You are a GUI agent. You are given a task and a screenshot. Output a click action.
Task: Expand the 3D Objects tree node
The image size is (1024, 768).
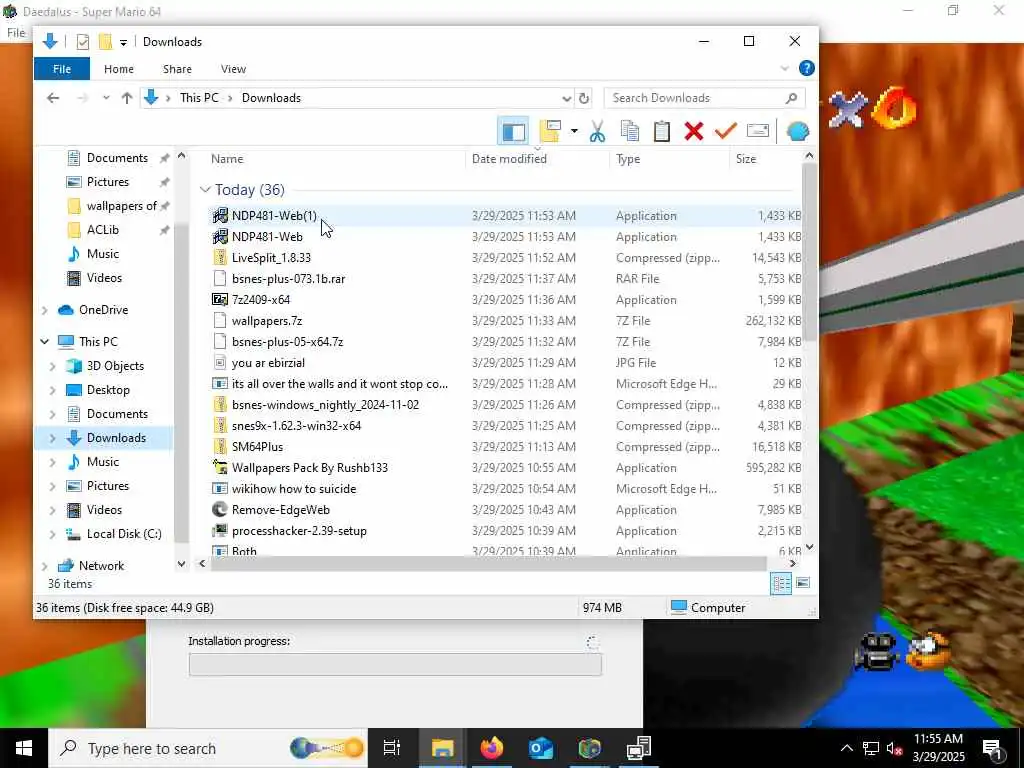pyautogui.click(x=53, y=366)
